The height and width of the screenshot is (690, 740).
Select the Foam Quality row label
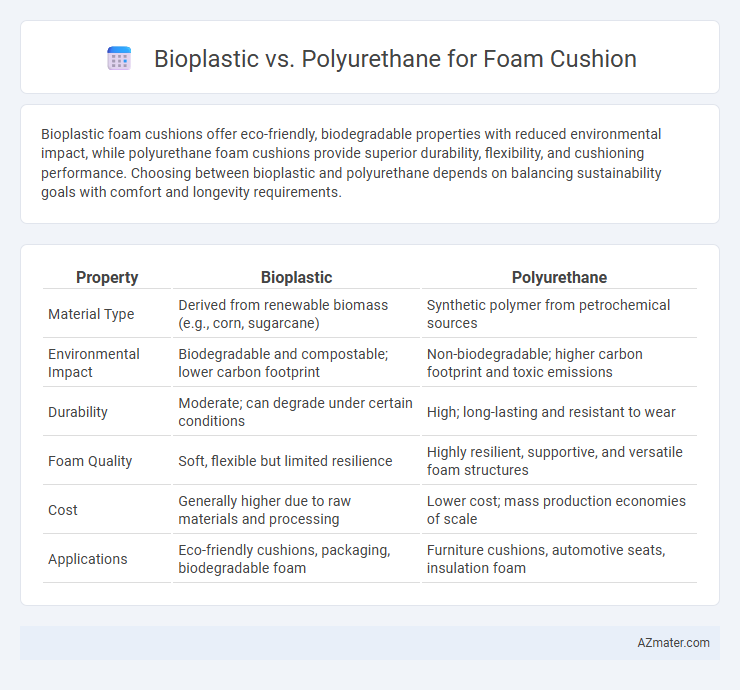click(x=90, y=461)
